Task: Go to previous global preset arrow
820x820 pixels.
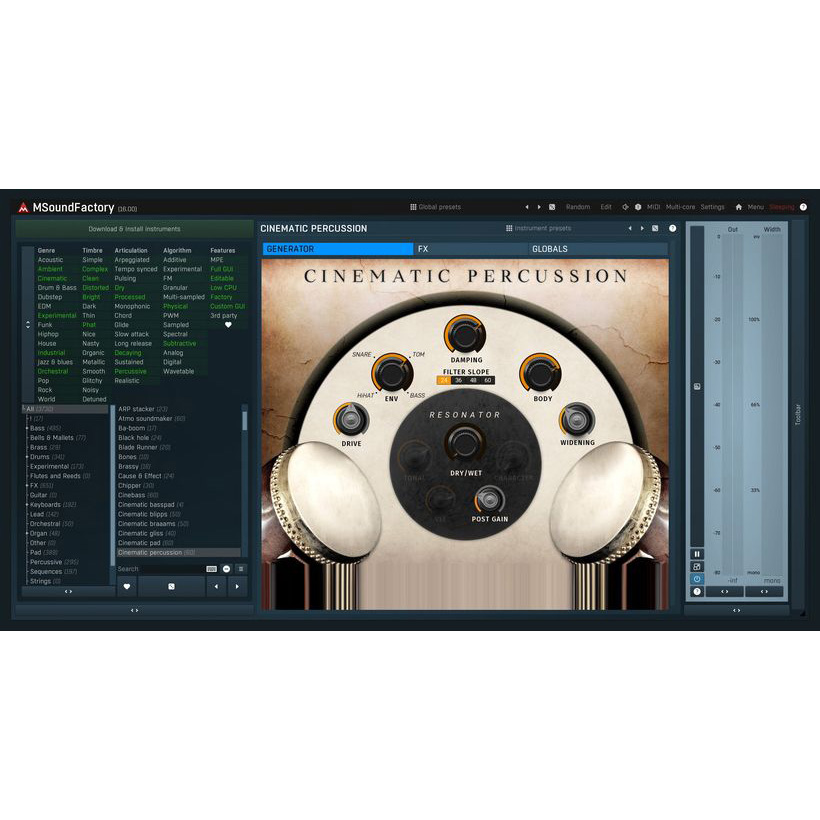Action: [527, 207]
